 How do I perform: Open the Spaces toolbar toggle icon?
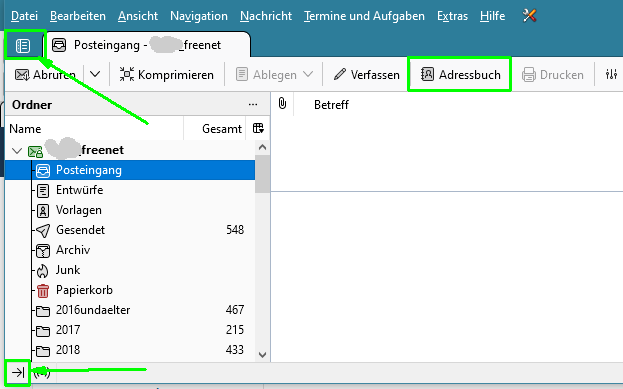(23, 46)
